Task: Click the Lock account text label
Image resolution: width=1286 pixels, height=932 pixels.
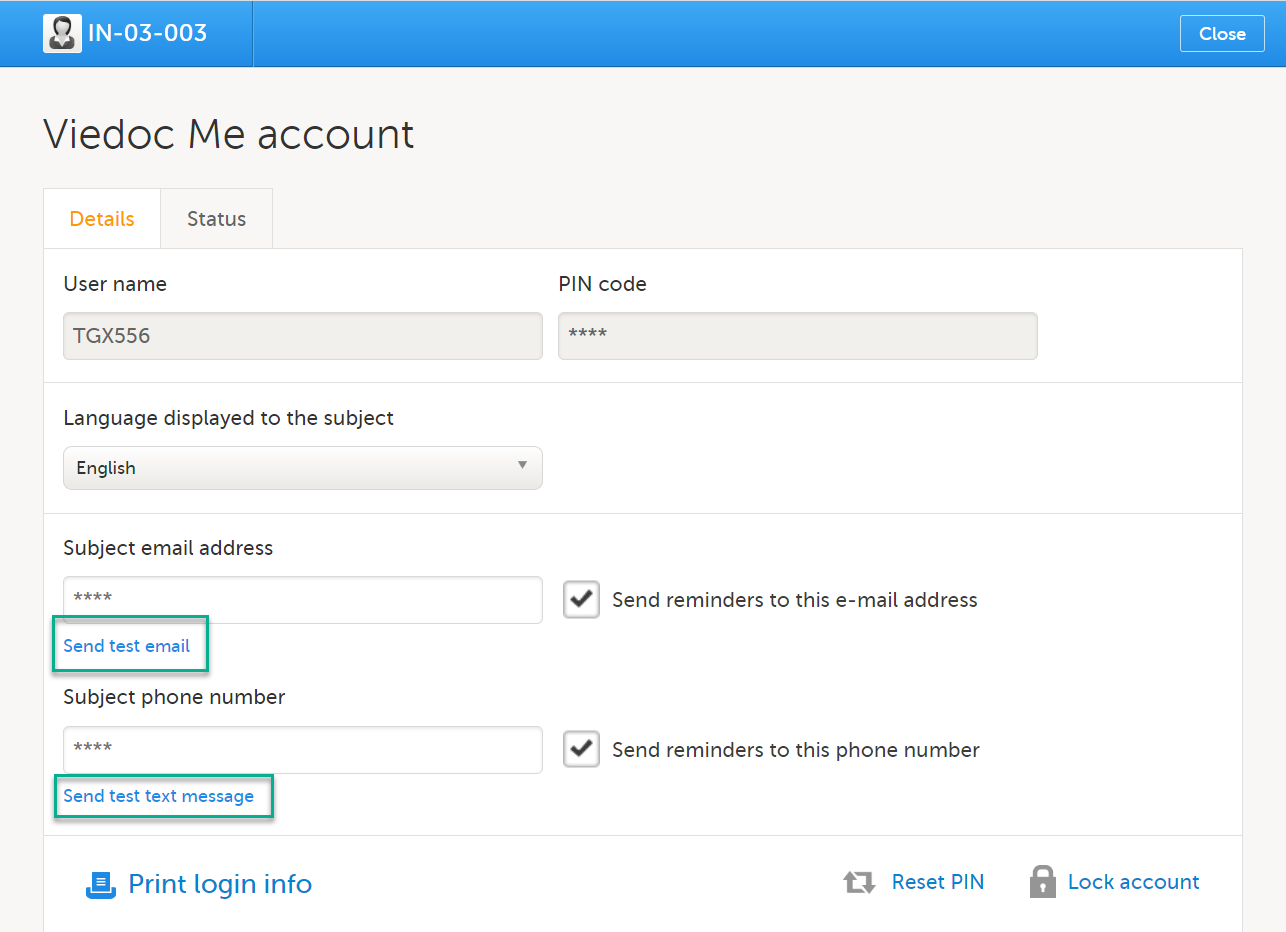Action: tap(1133, 882)
